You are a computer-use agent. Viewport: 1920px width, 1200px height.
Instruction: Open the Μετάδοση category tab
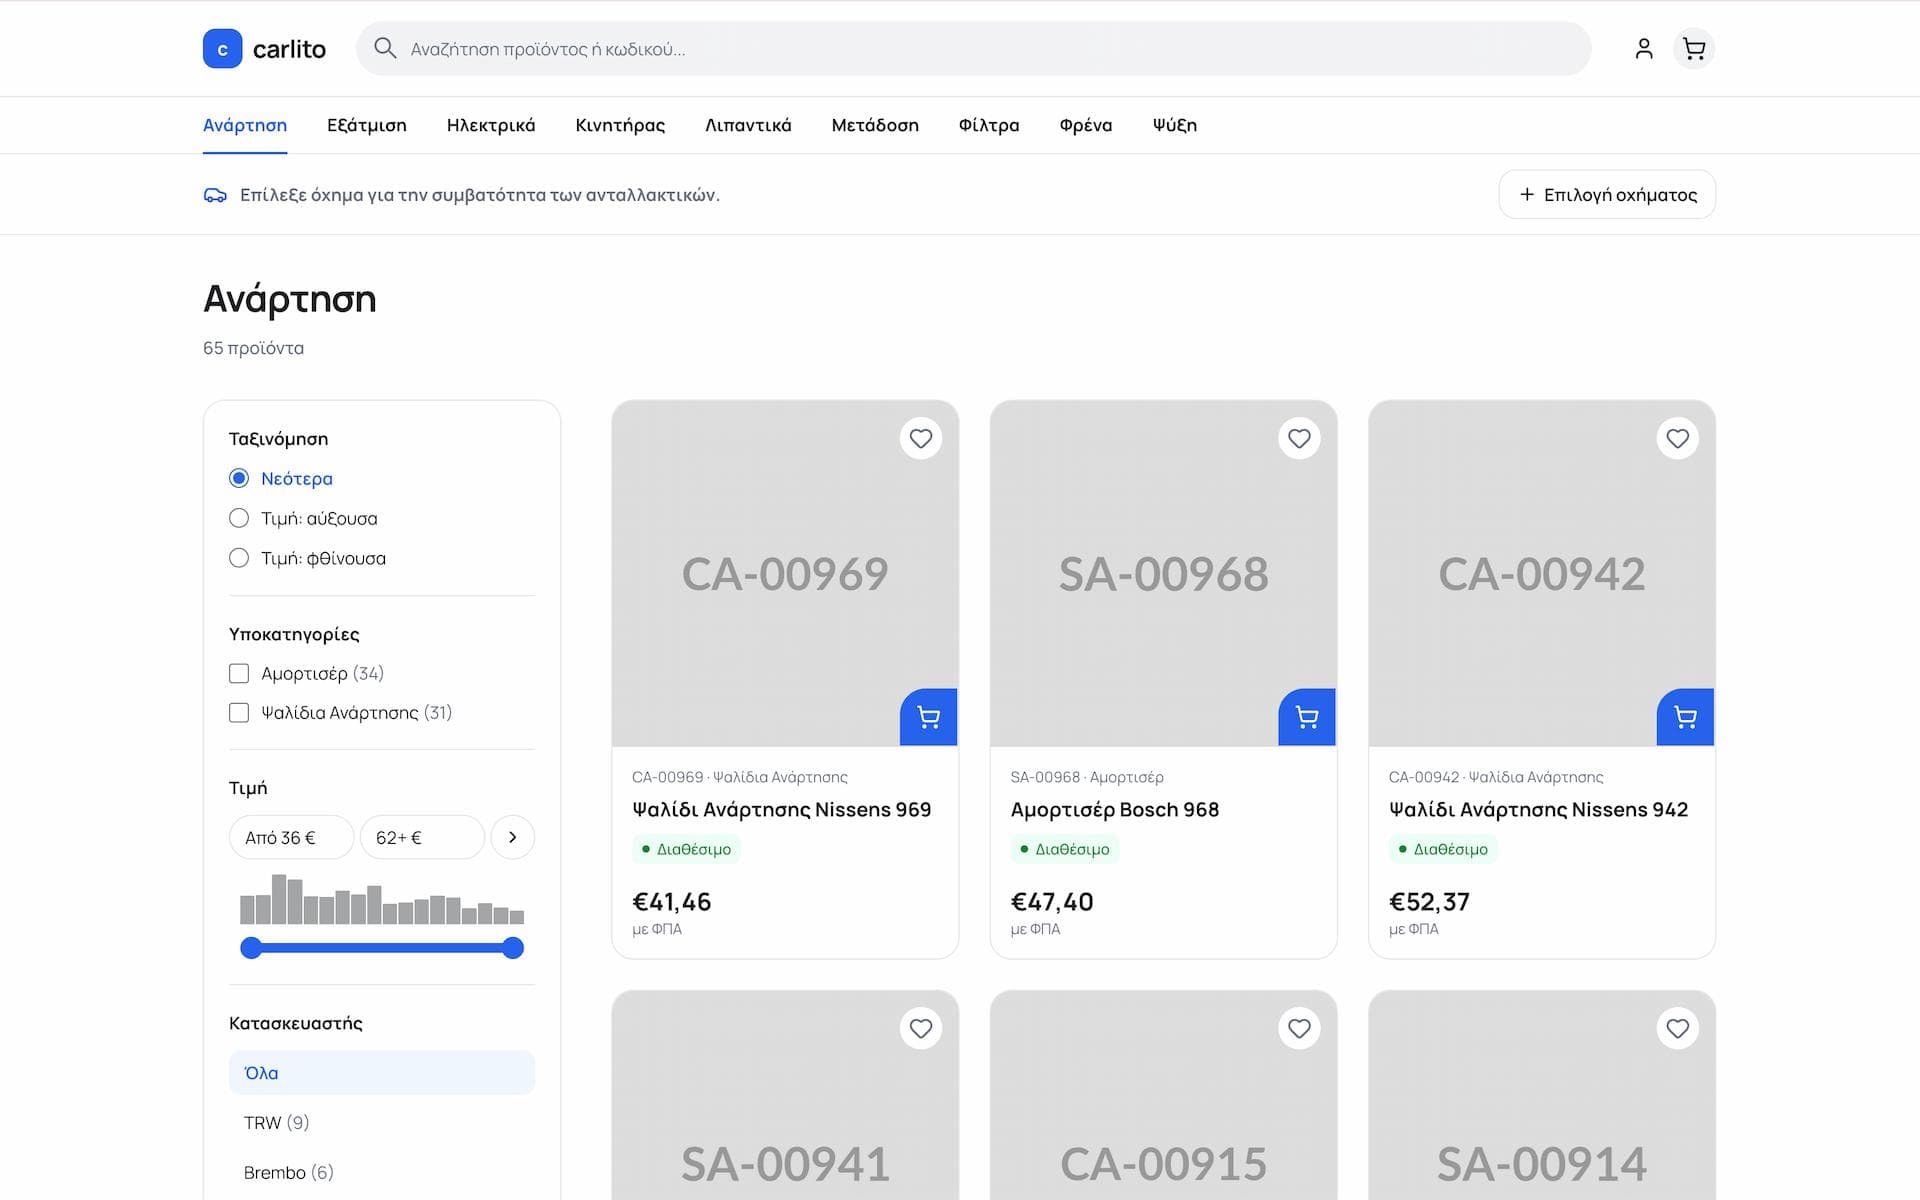click(875, 125)
